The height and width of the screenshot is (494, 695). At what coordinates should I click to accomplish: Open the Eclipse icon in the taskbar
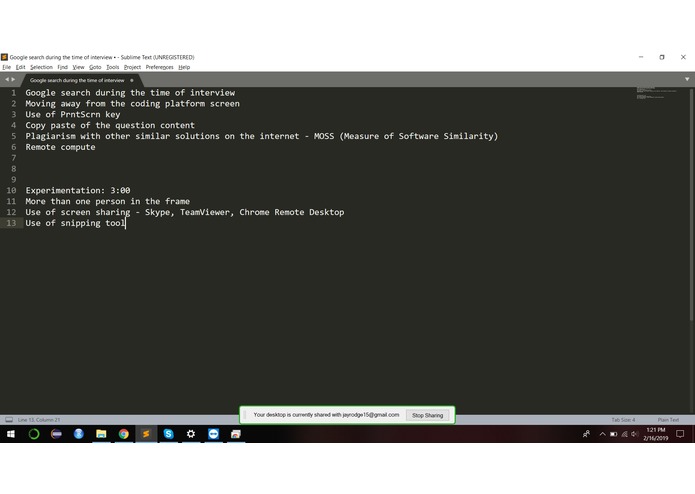pos(56,434)
